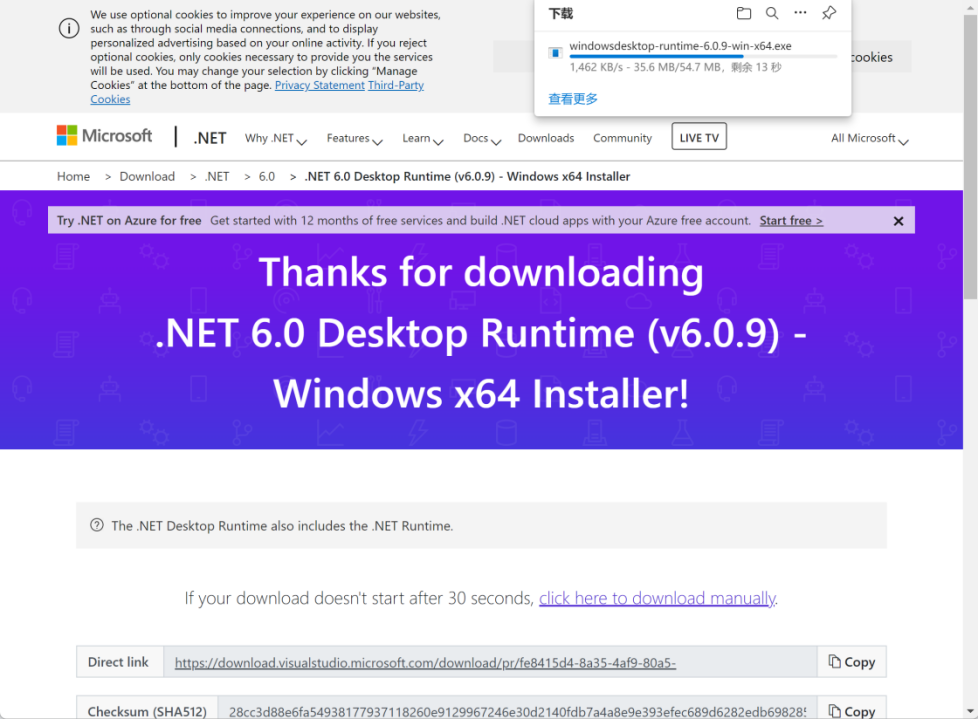Open the Community nav item
Screen dimensions: 978x719
coord(622,138)
